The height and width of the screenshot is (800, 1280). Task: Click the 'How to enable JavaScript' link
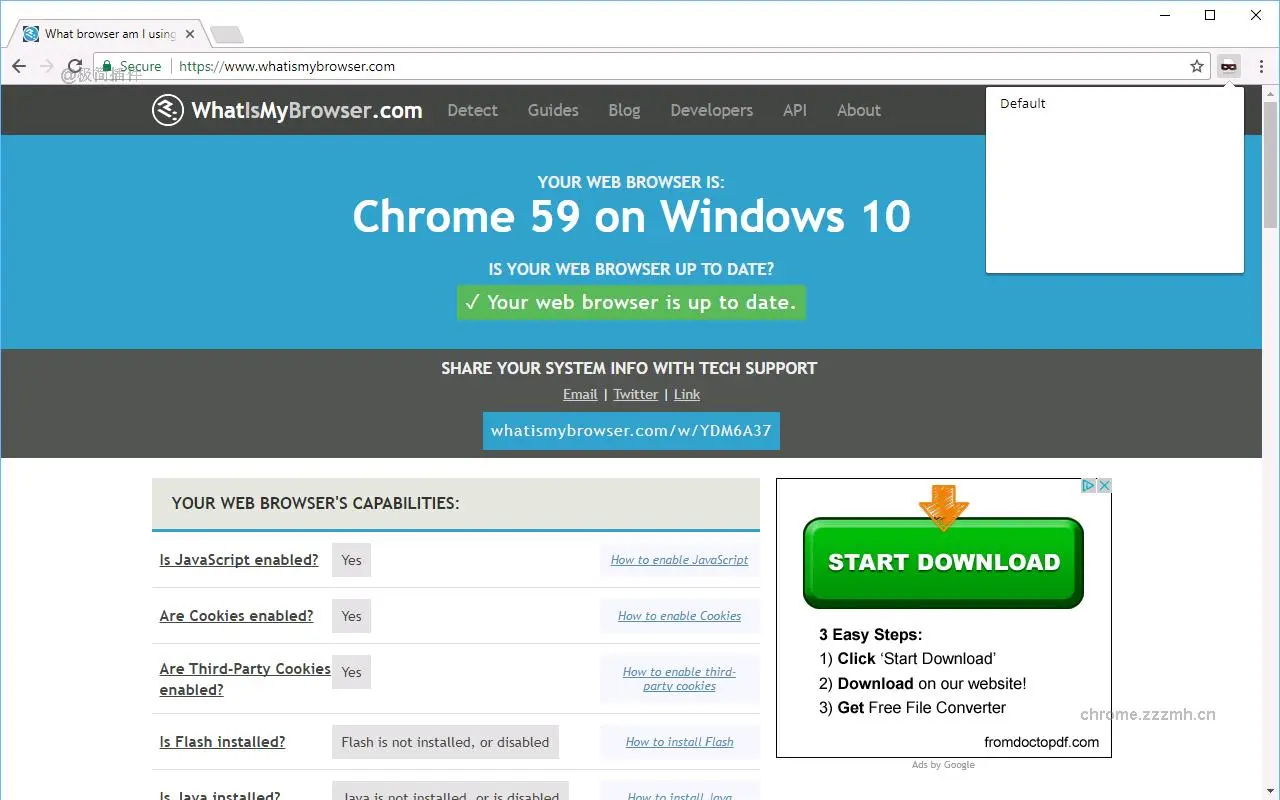click(x=679, y=560)
